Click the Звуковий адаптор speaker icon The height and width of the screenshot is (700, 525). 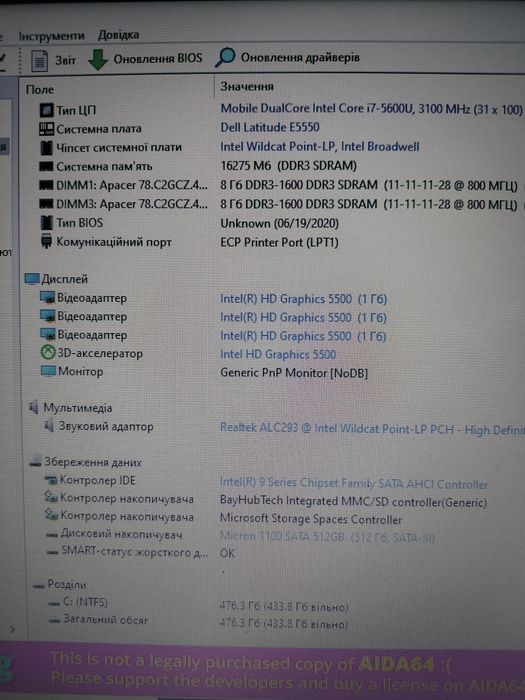(x=50, y=426)
